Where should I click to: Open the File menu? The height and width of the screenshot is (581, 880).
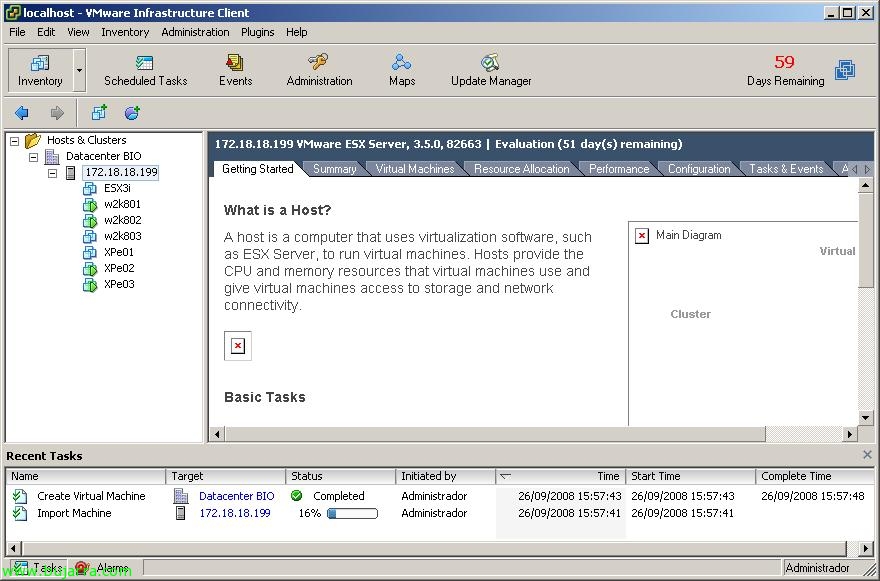pyautogui.click(x=17, y=32)
